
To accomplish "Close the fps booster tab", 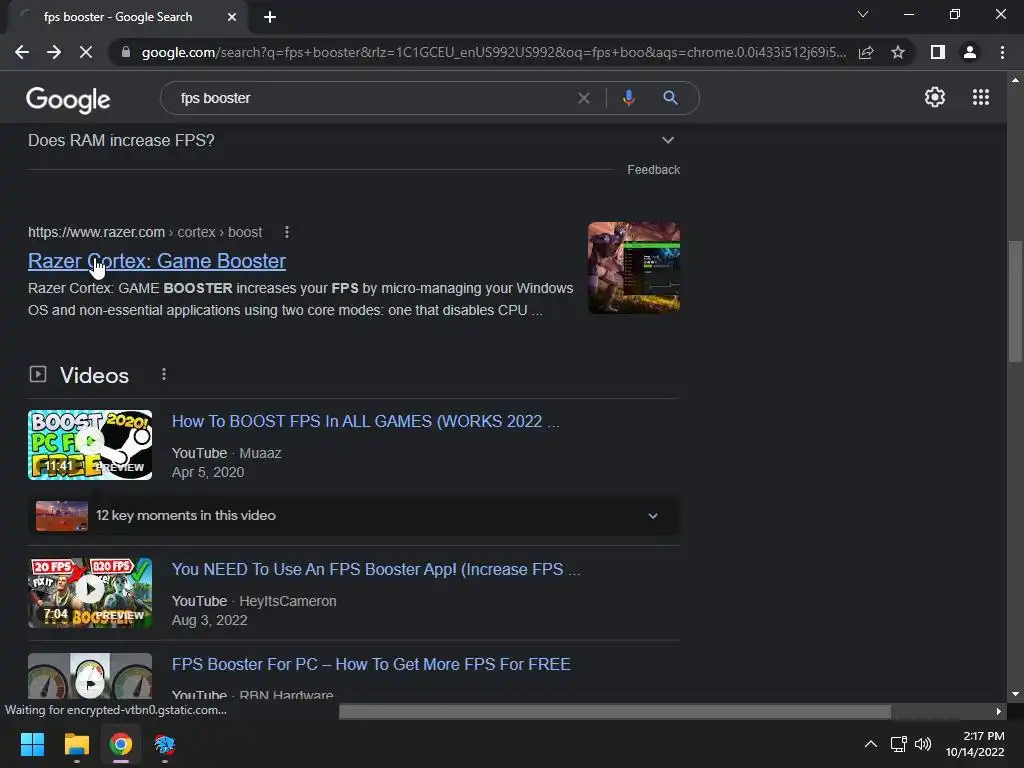I will pos(232,17).
